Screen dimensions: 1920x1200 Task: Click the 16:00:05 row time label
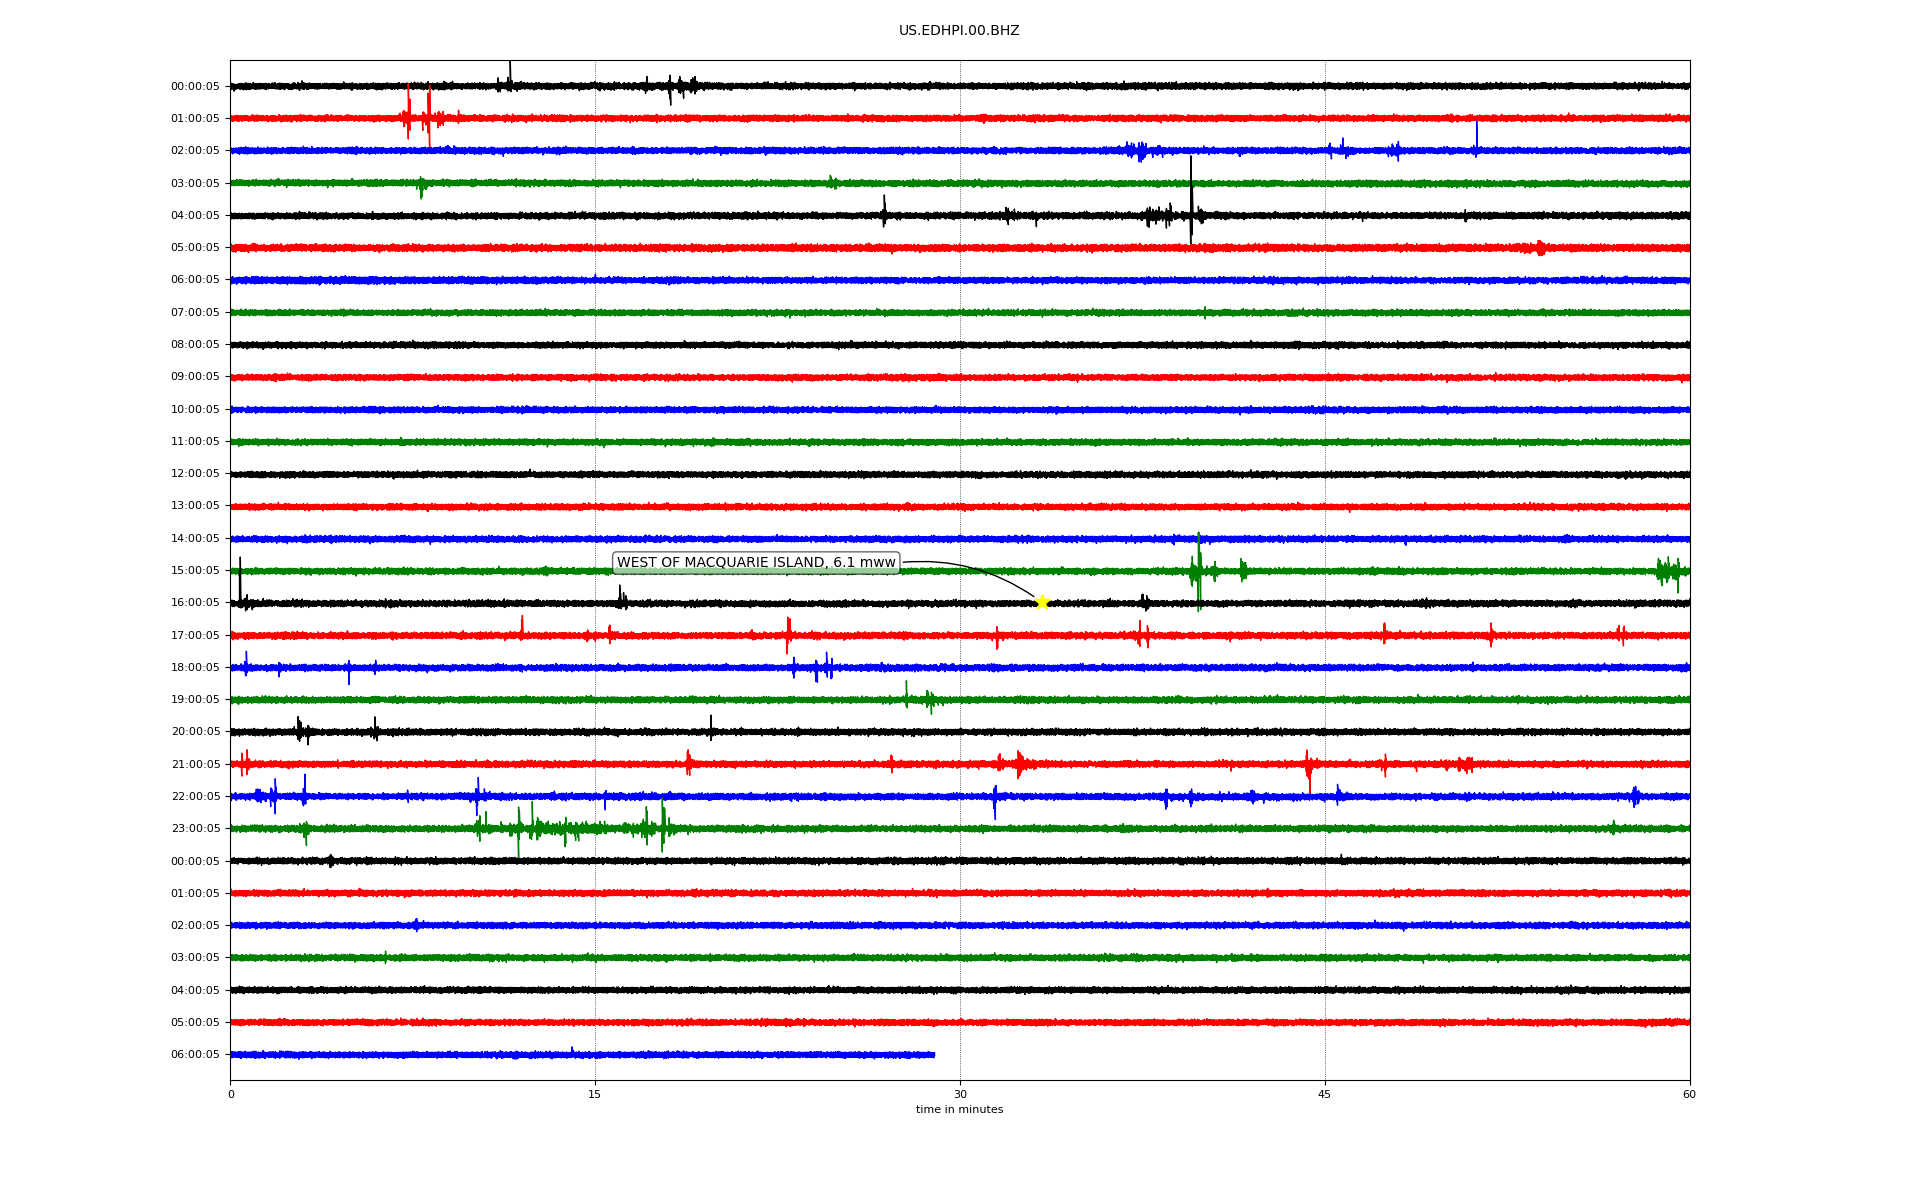(195, 603)
